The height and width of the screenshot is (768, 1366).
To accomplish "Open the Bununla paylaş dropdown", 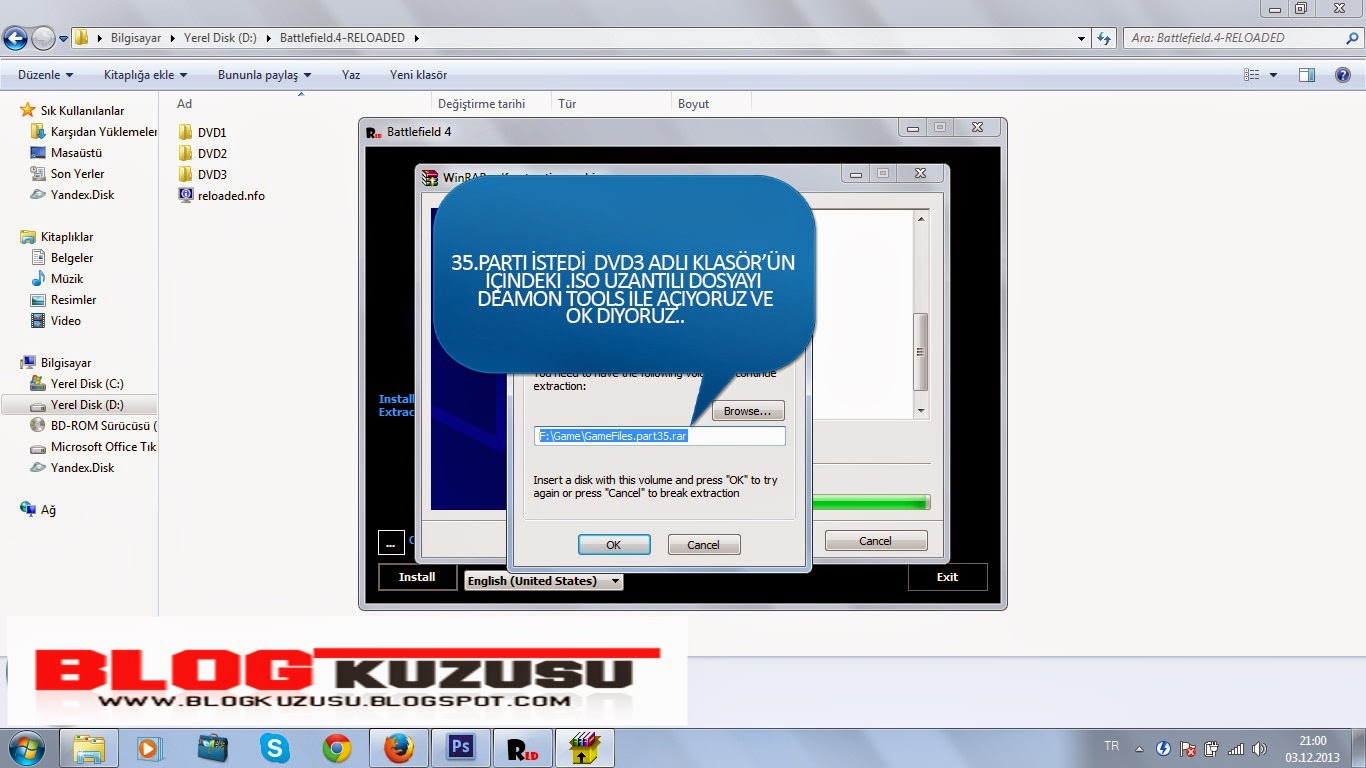I will [x=264, y=75].
